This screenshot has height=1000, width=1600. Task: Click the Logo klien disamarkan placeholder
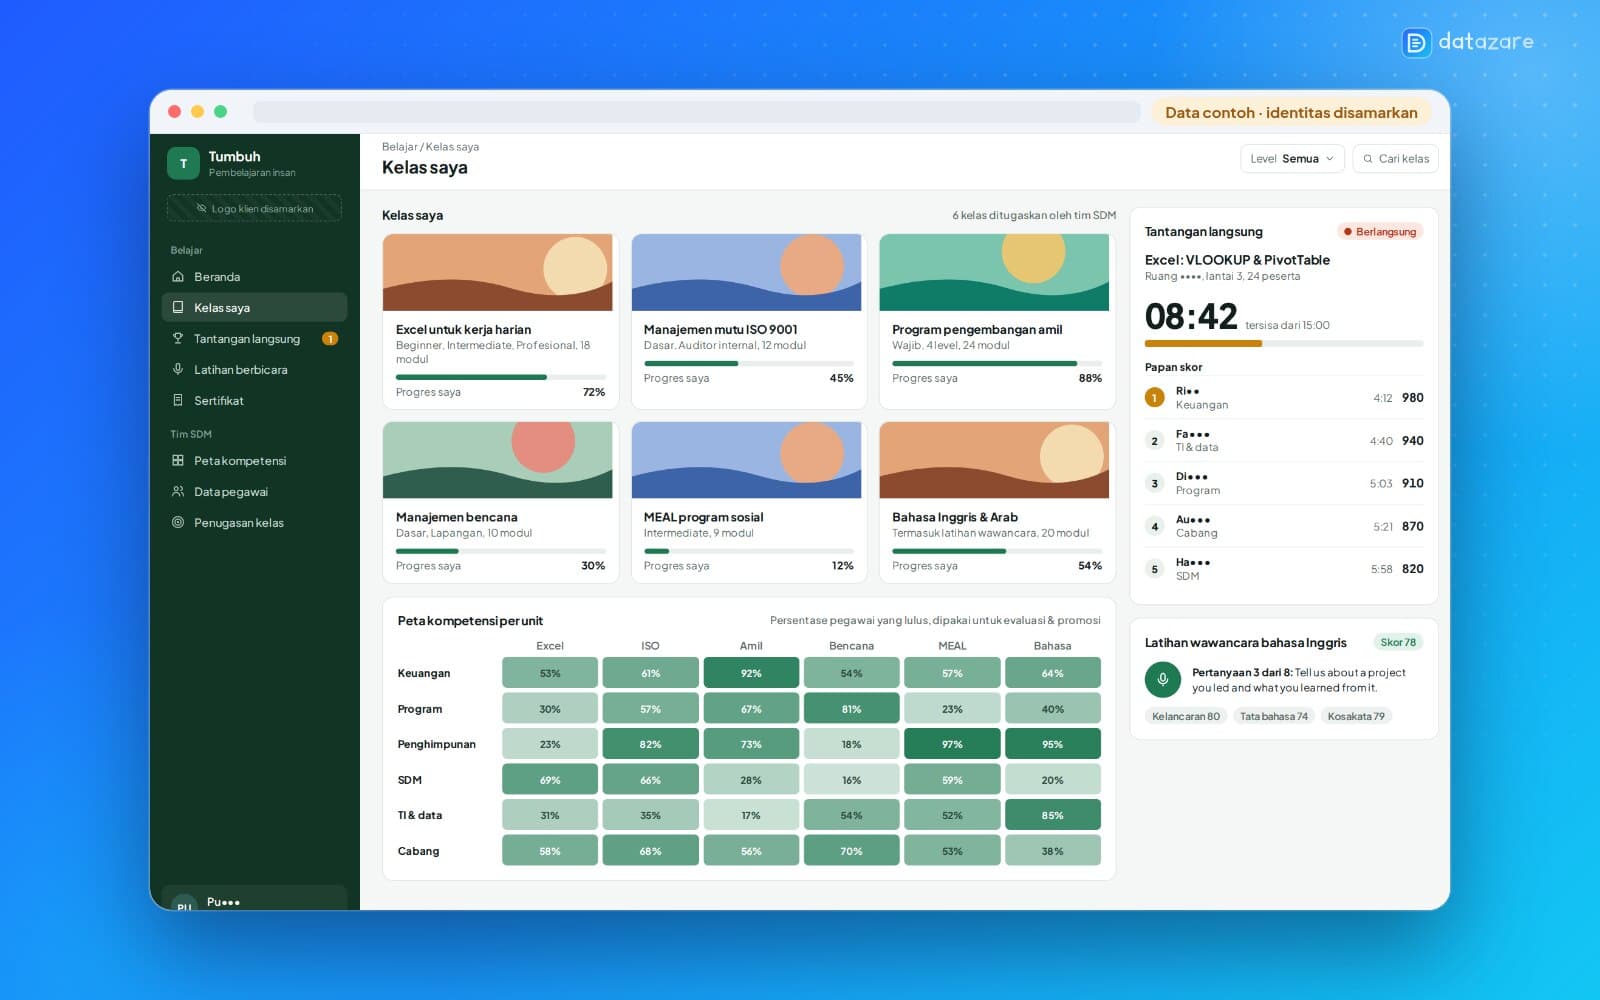click(254, 208)
